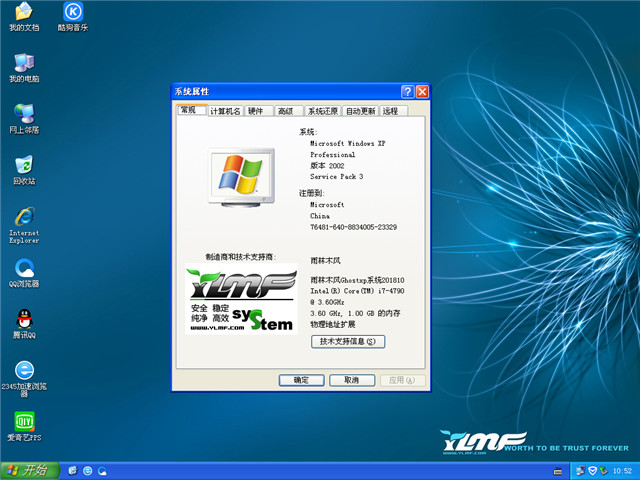
Task: Click the 物理地址扩展 text
Action: click(x=333, y=324)
